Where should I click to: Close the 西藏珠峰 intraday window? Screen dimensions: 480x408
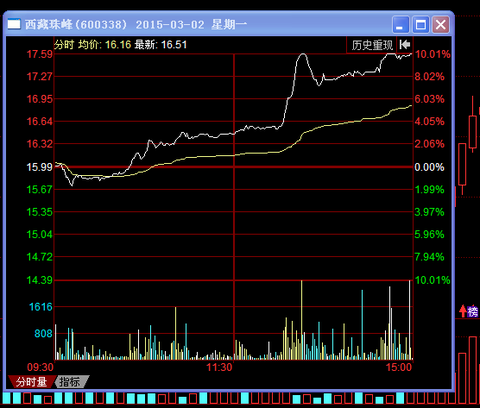(440, 25)
